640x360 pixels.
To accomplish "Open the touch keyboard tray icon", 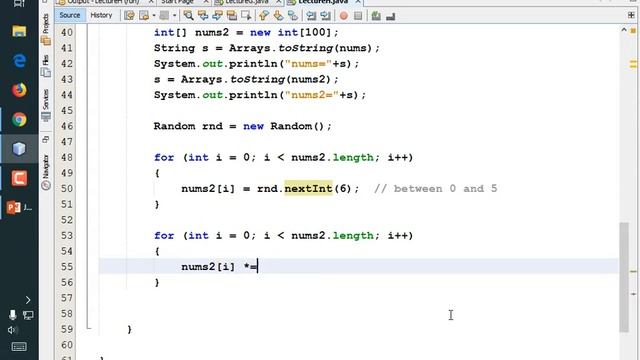I will 19,347.
